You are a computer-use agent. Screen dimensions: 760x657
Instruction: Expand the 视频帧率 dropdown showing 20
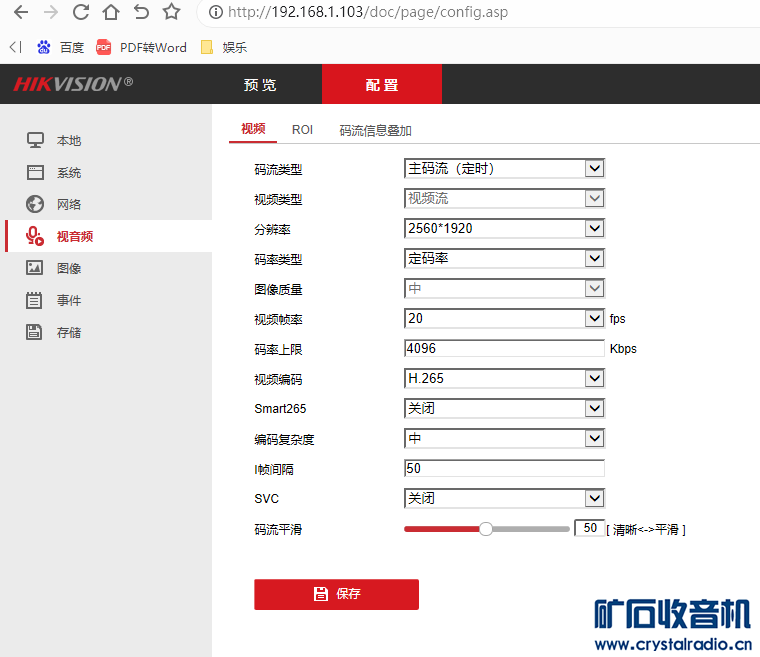pos(504,319)
